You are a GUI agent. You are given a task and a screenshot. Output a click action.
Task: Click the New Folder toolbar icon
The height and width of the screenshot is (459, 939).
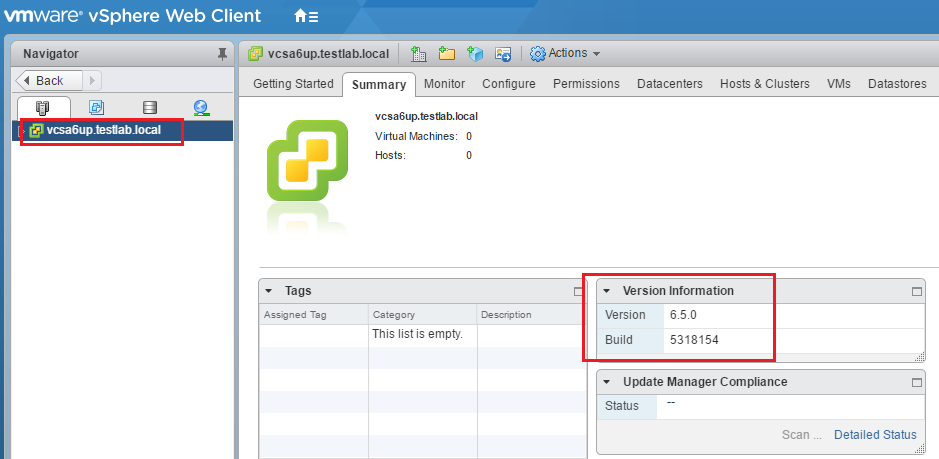click(x=447, y=54)
